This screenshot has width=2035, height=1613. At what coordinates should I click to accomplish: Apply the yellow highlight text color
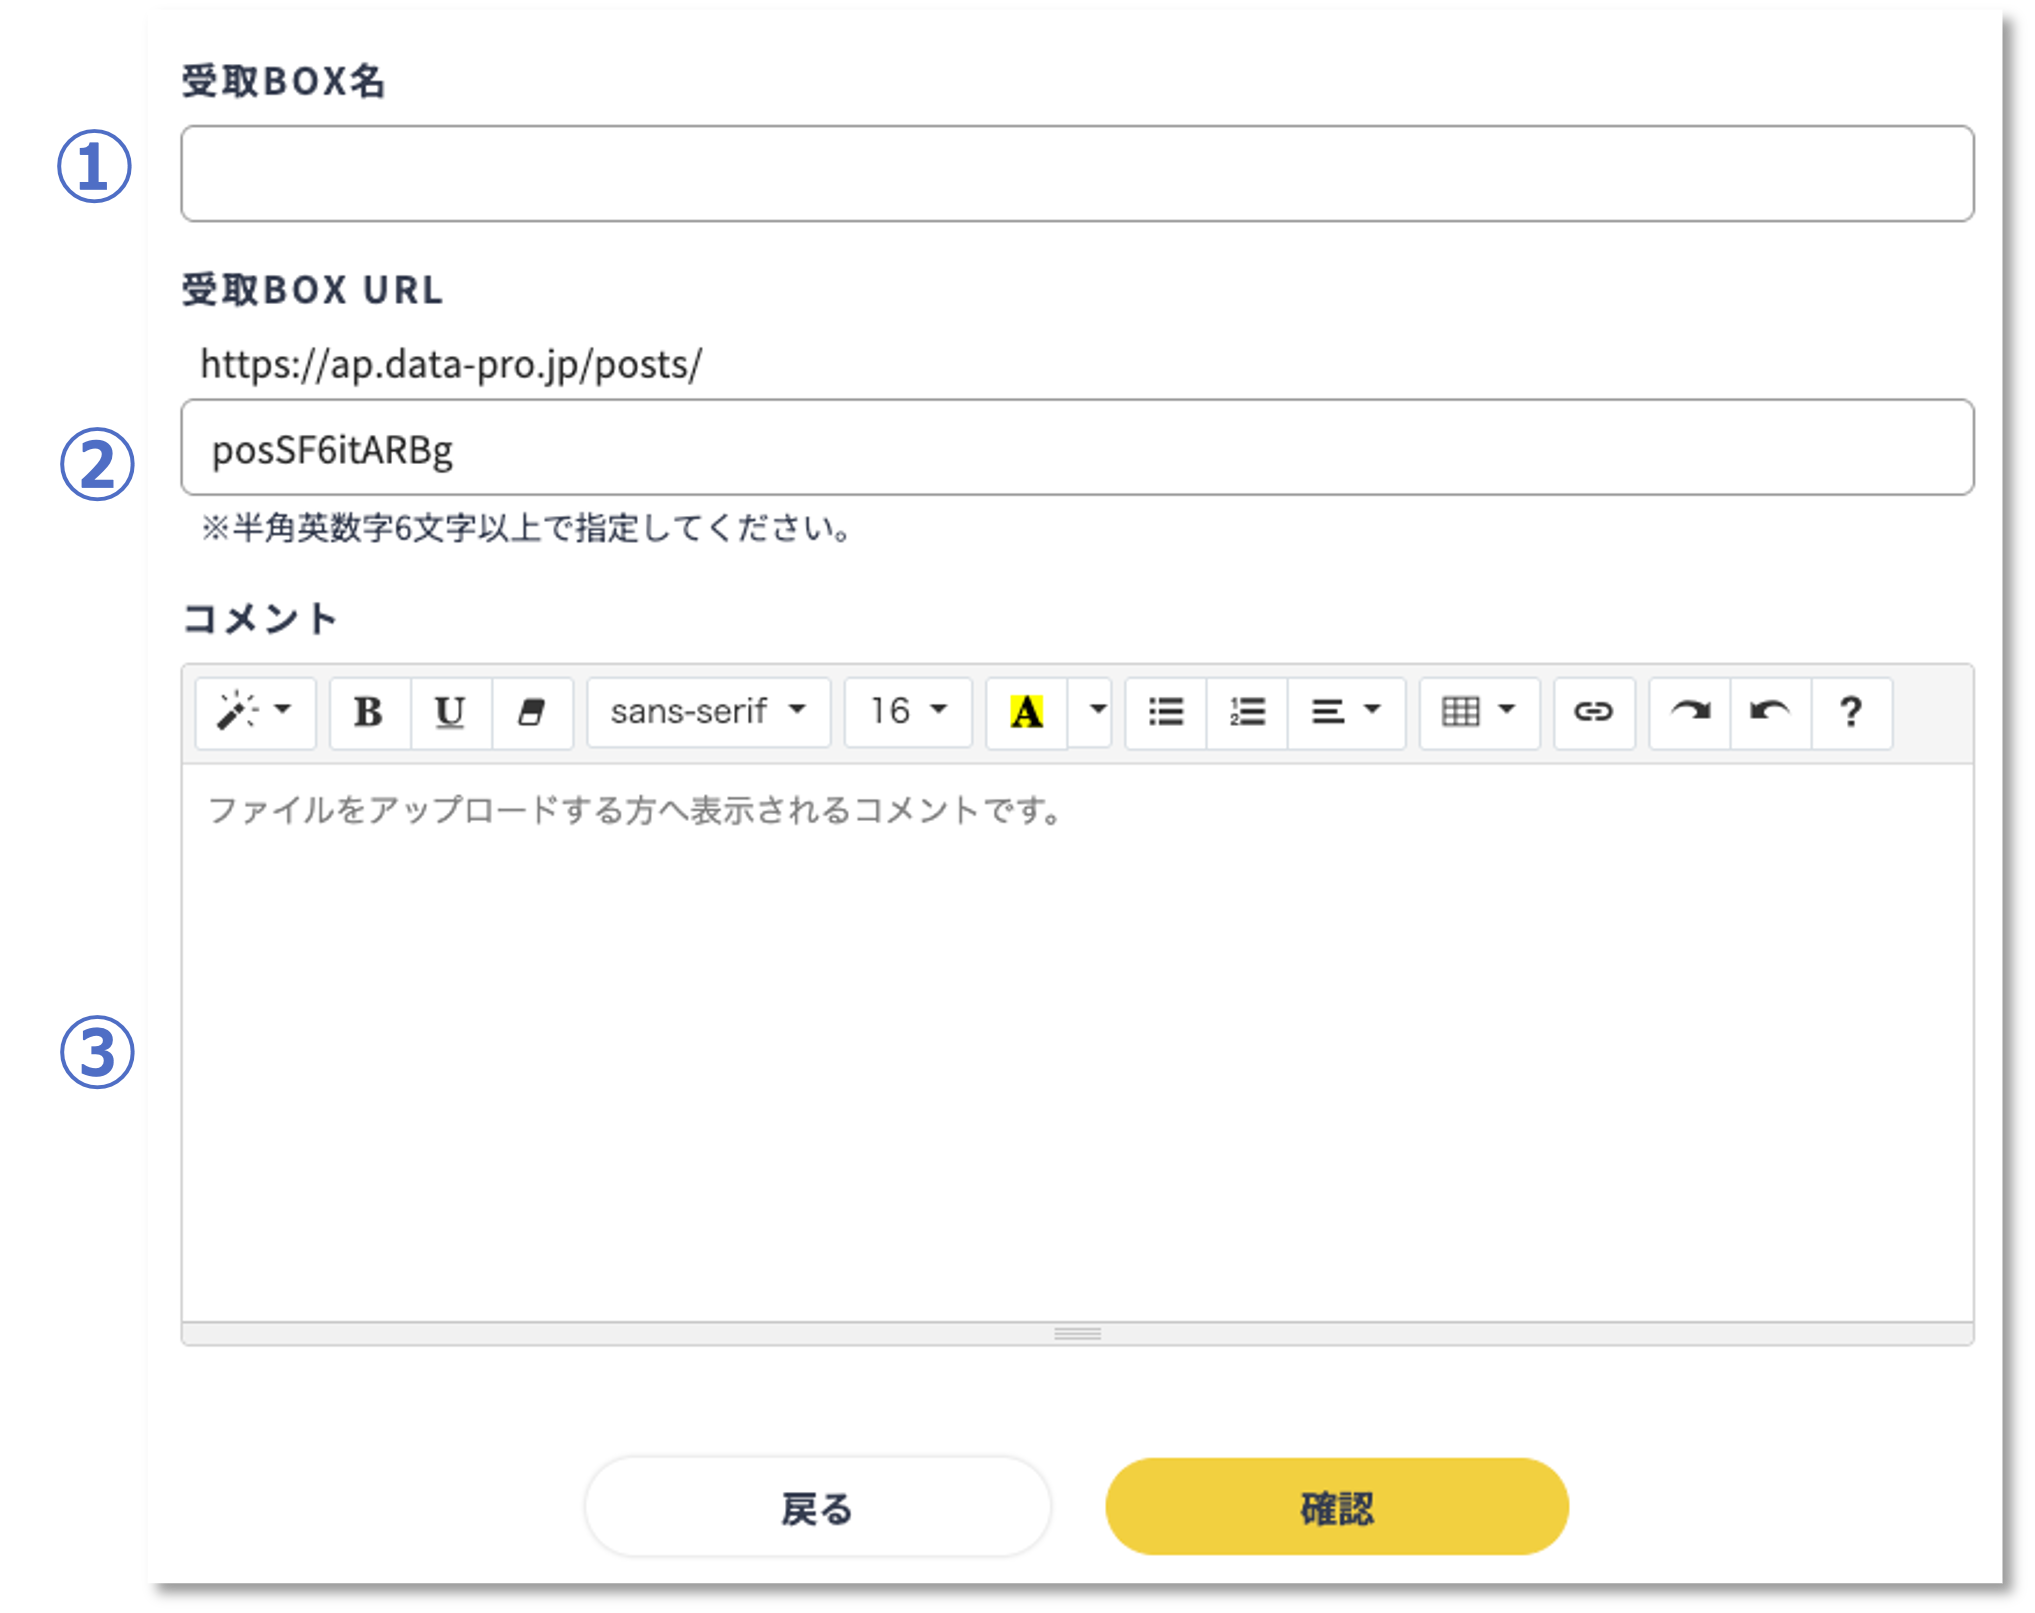[x=1026, y=712]
